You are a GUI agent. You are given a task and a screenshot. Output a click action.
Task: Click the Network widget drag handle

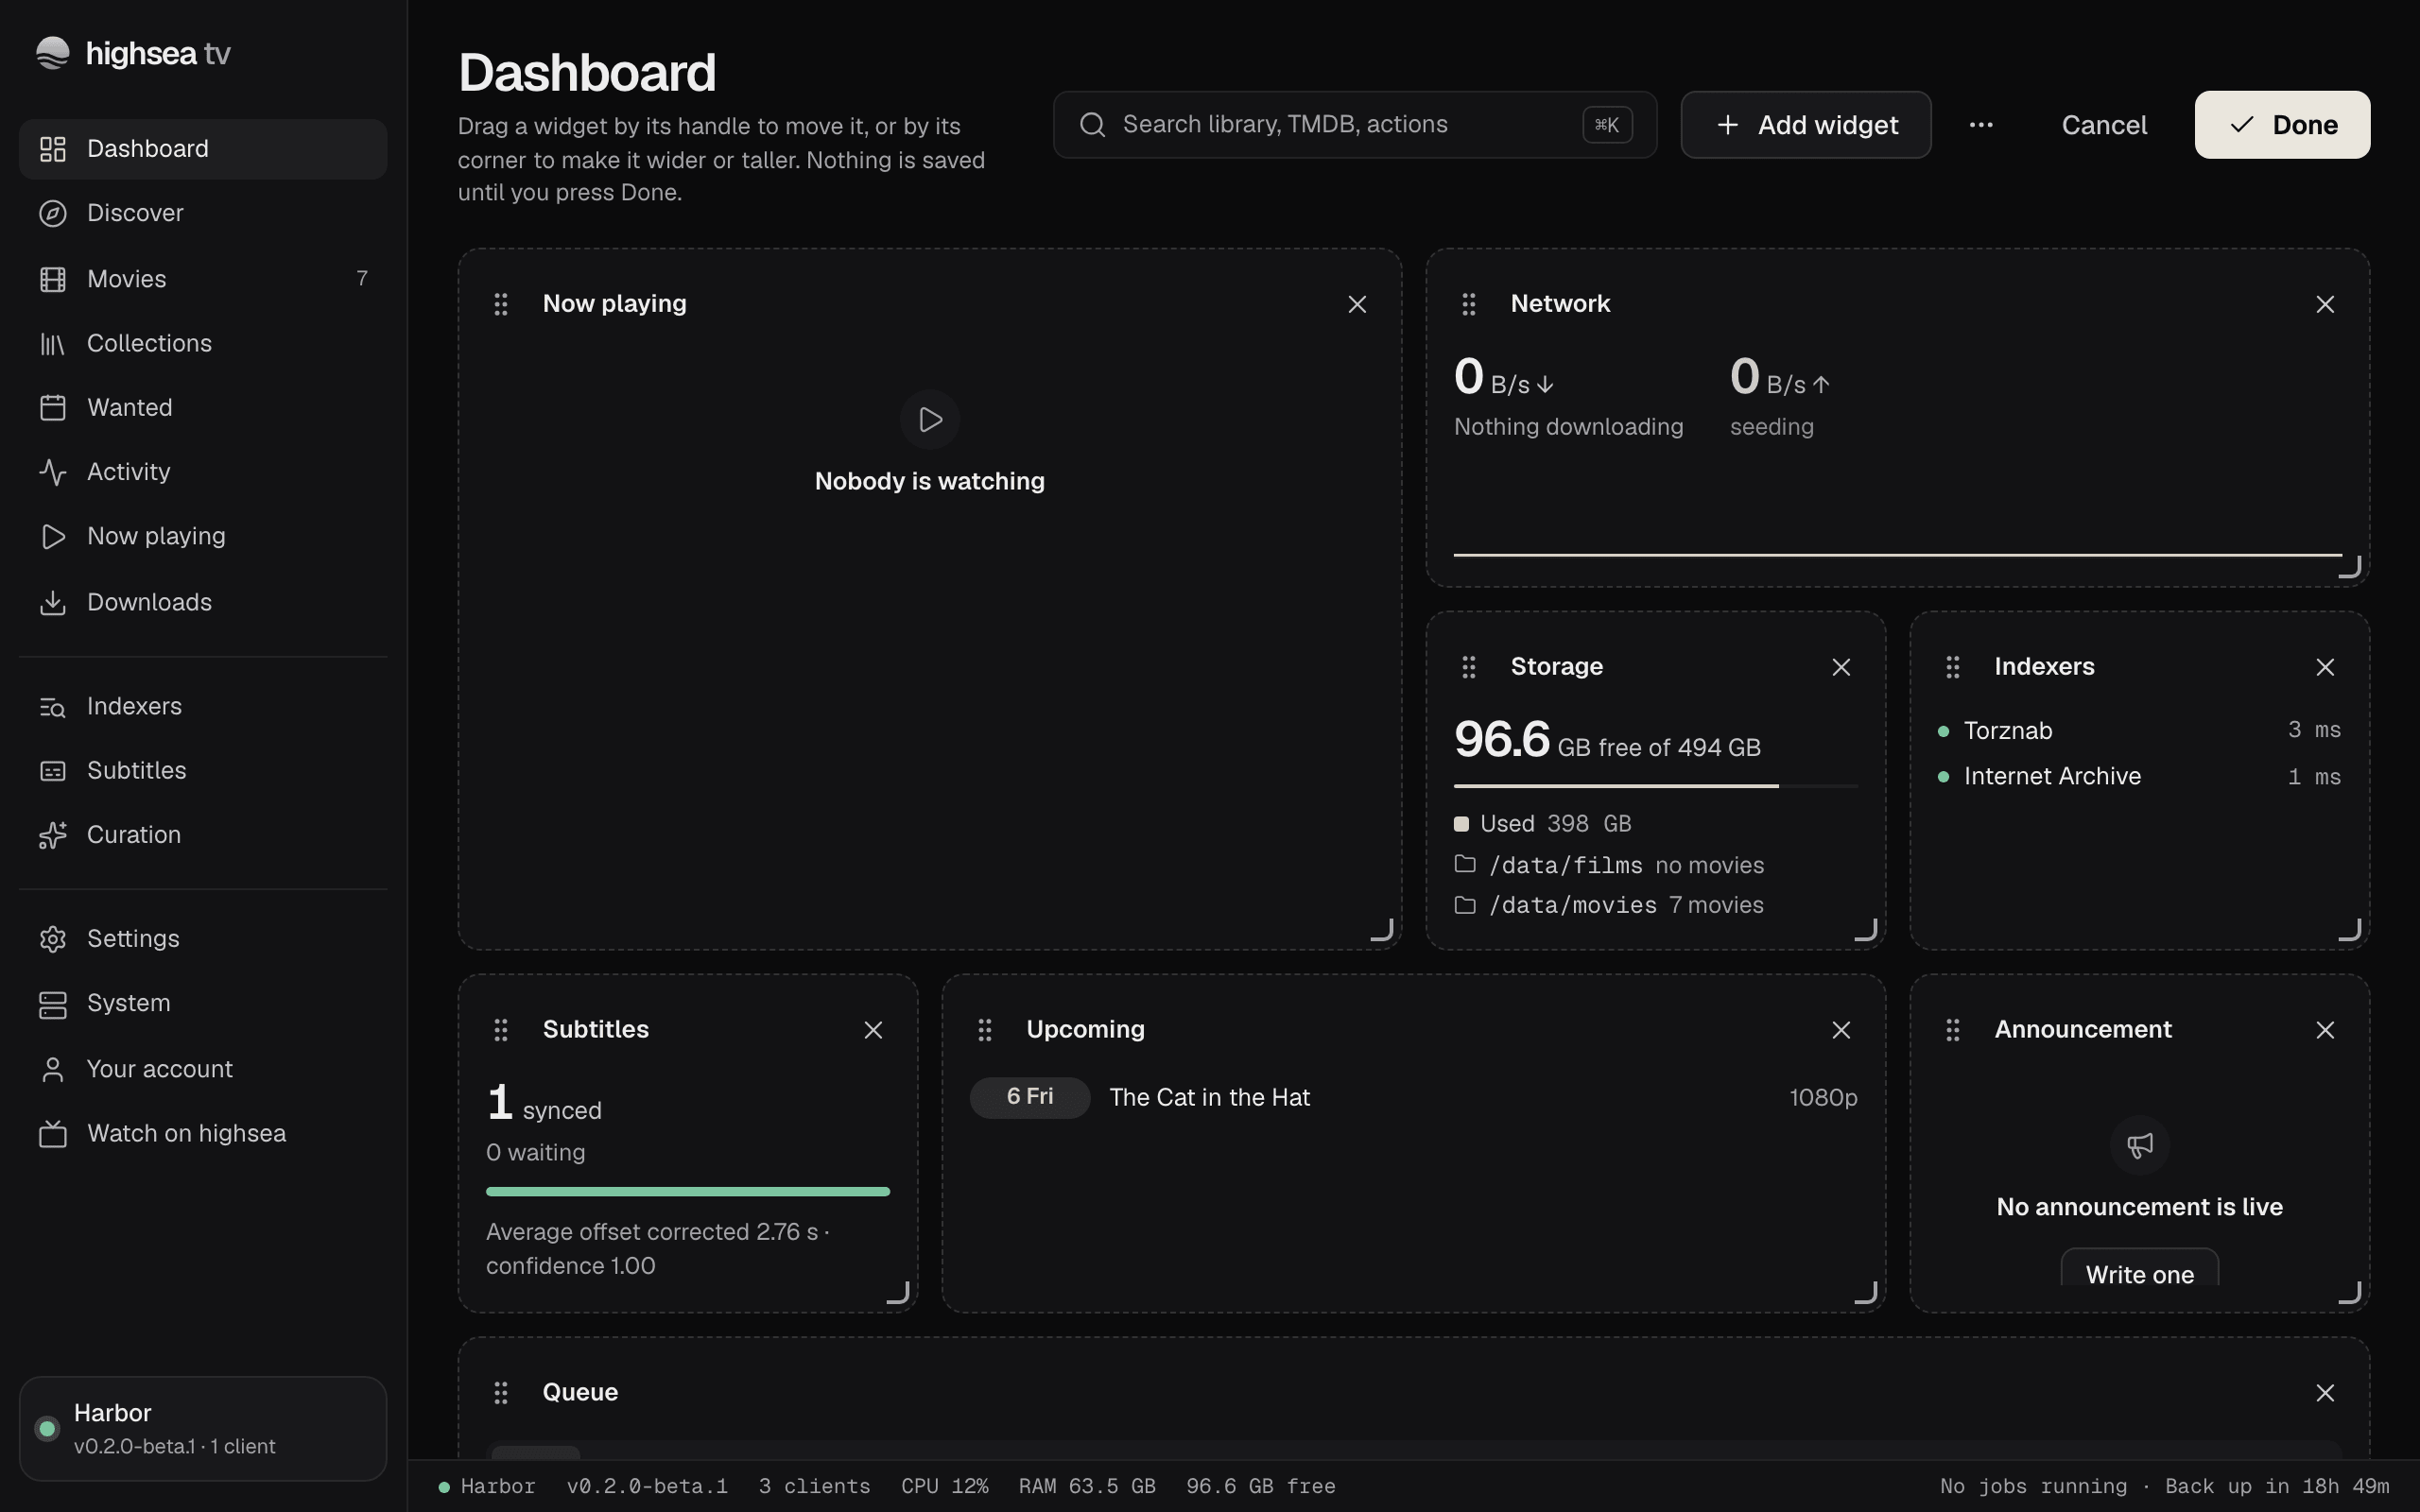point(1469,304)
